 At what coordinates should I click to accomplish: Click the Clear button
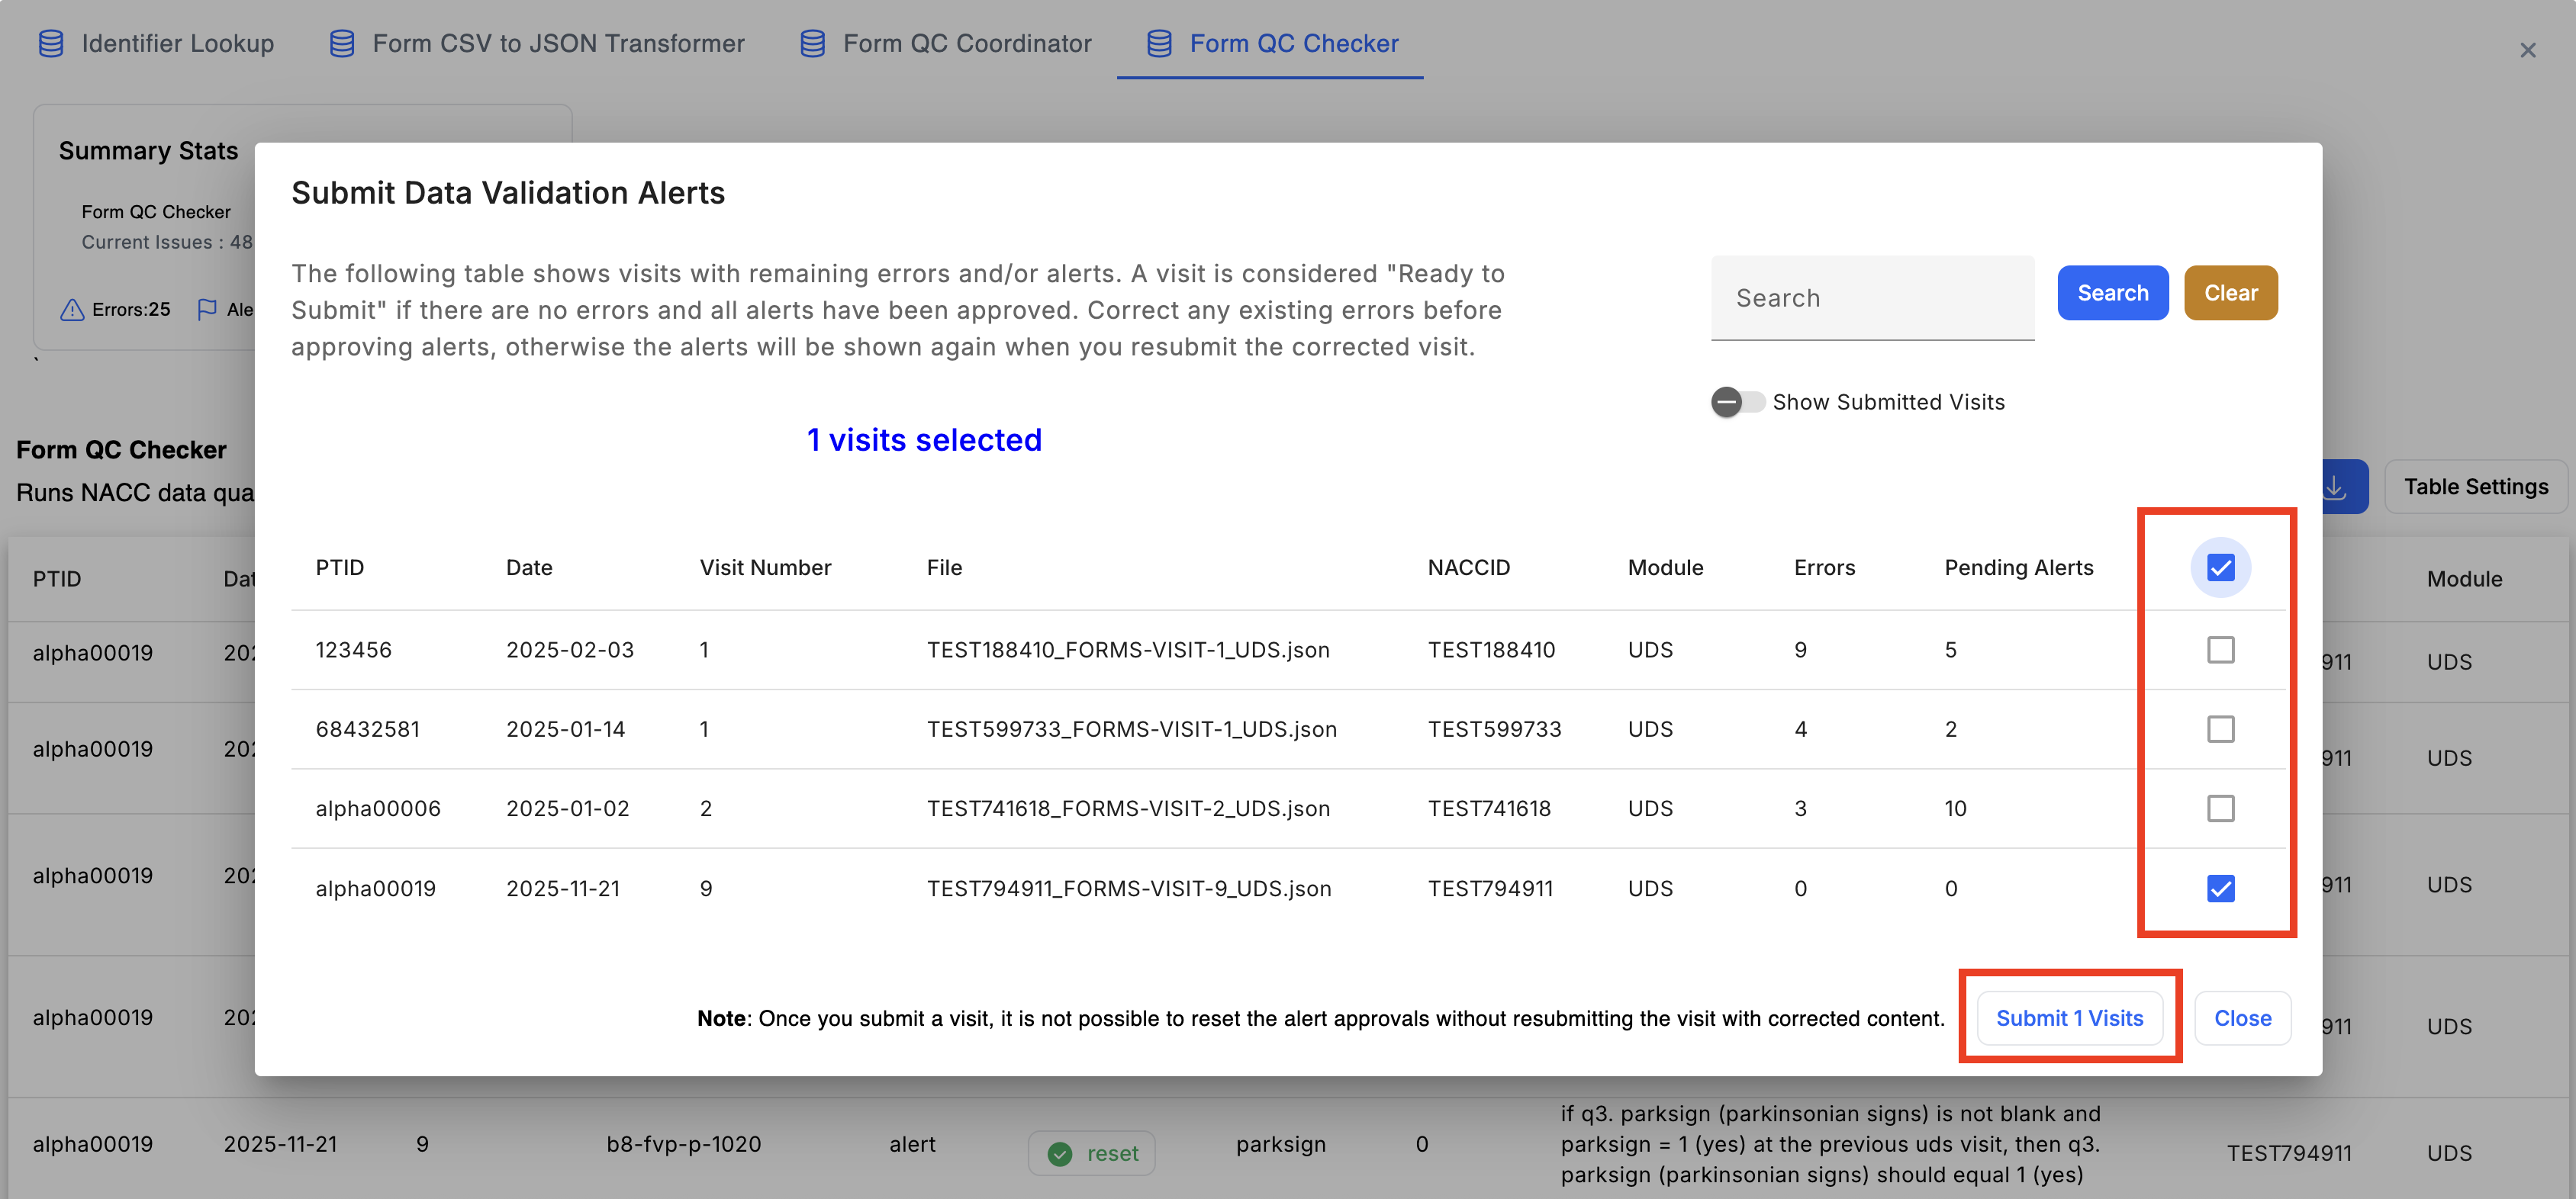2231,293
